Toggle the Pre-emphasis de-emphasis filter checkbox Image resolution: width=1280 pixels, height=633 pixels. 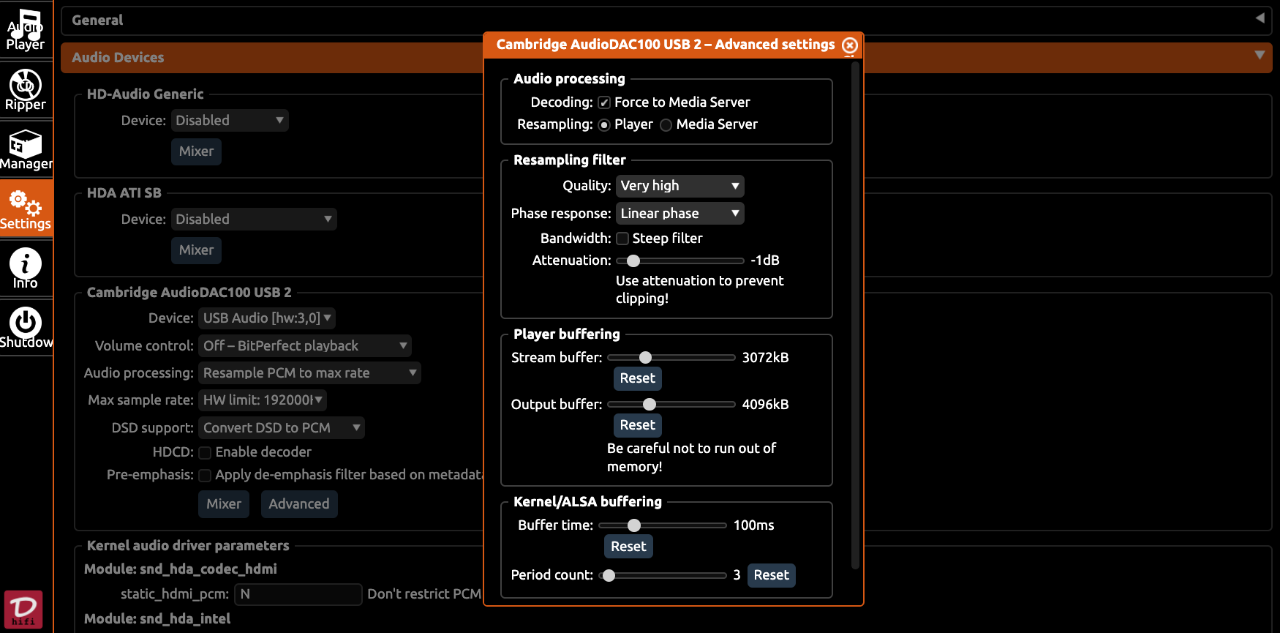tap(204, 475)
